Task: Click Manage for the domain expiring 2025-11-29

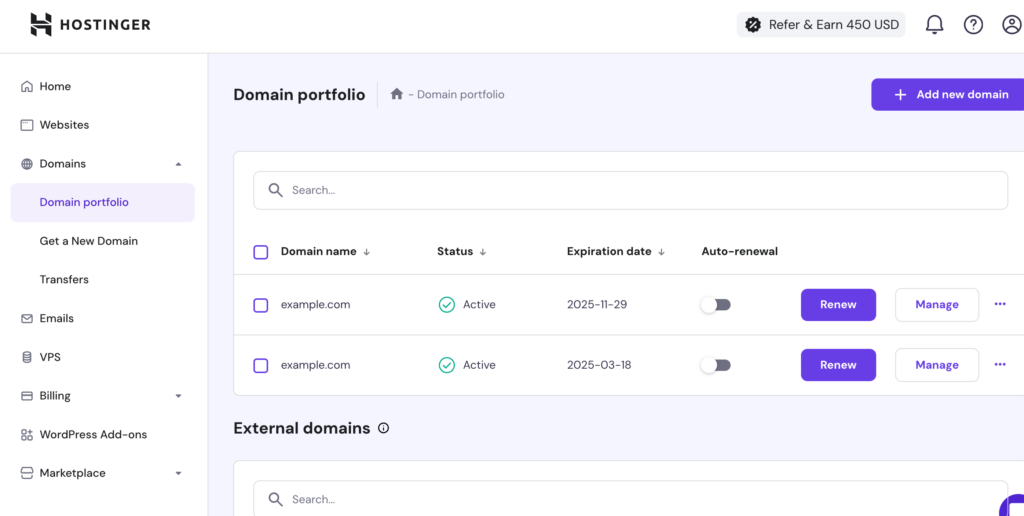Action: tap(936, 305)
